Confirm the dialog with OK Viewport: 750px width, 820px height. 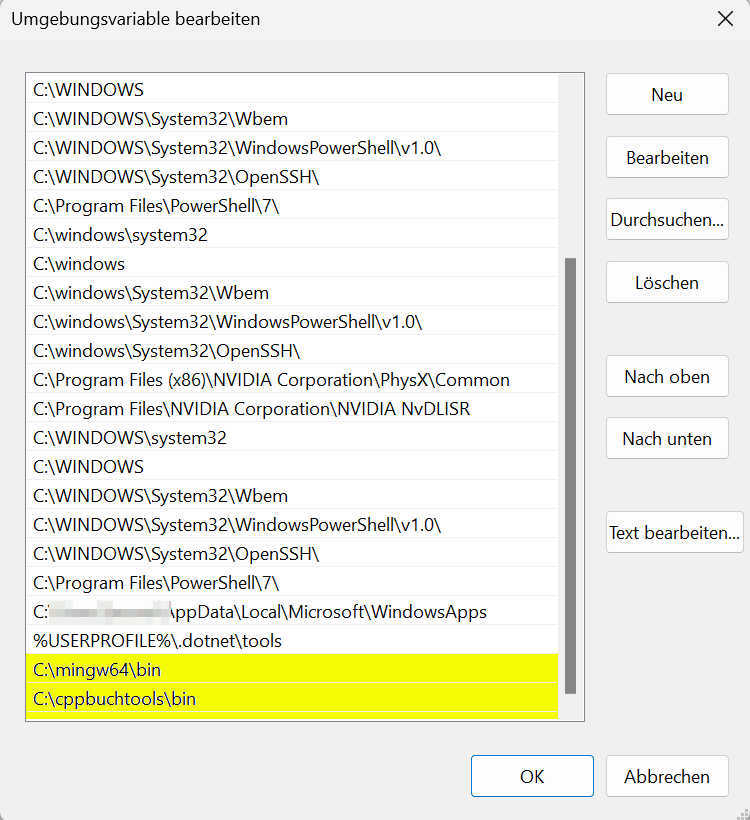532,776
